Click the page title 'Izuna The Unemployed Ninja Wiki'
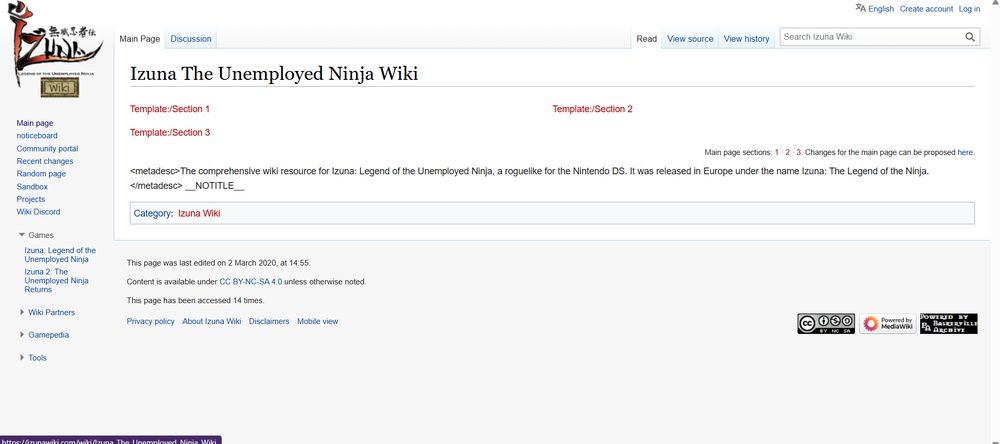This screenshot has width=1000, height=444. point(274,74)
